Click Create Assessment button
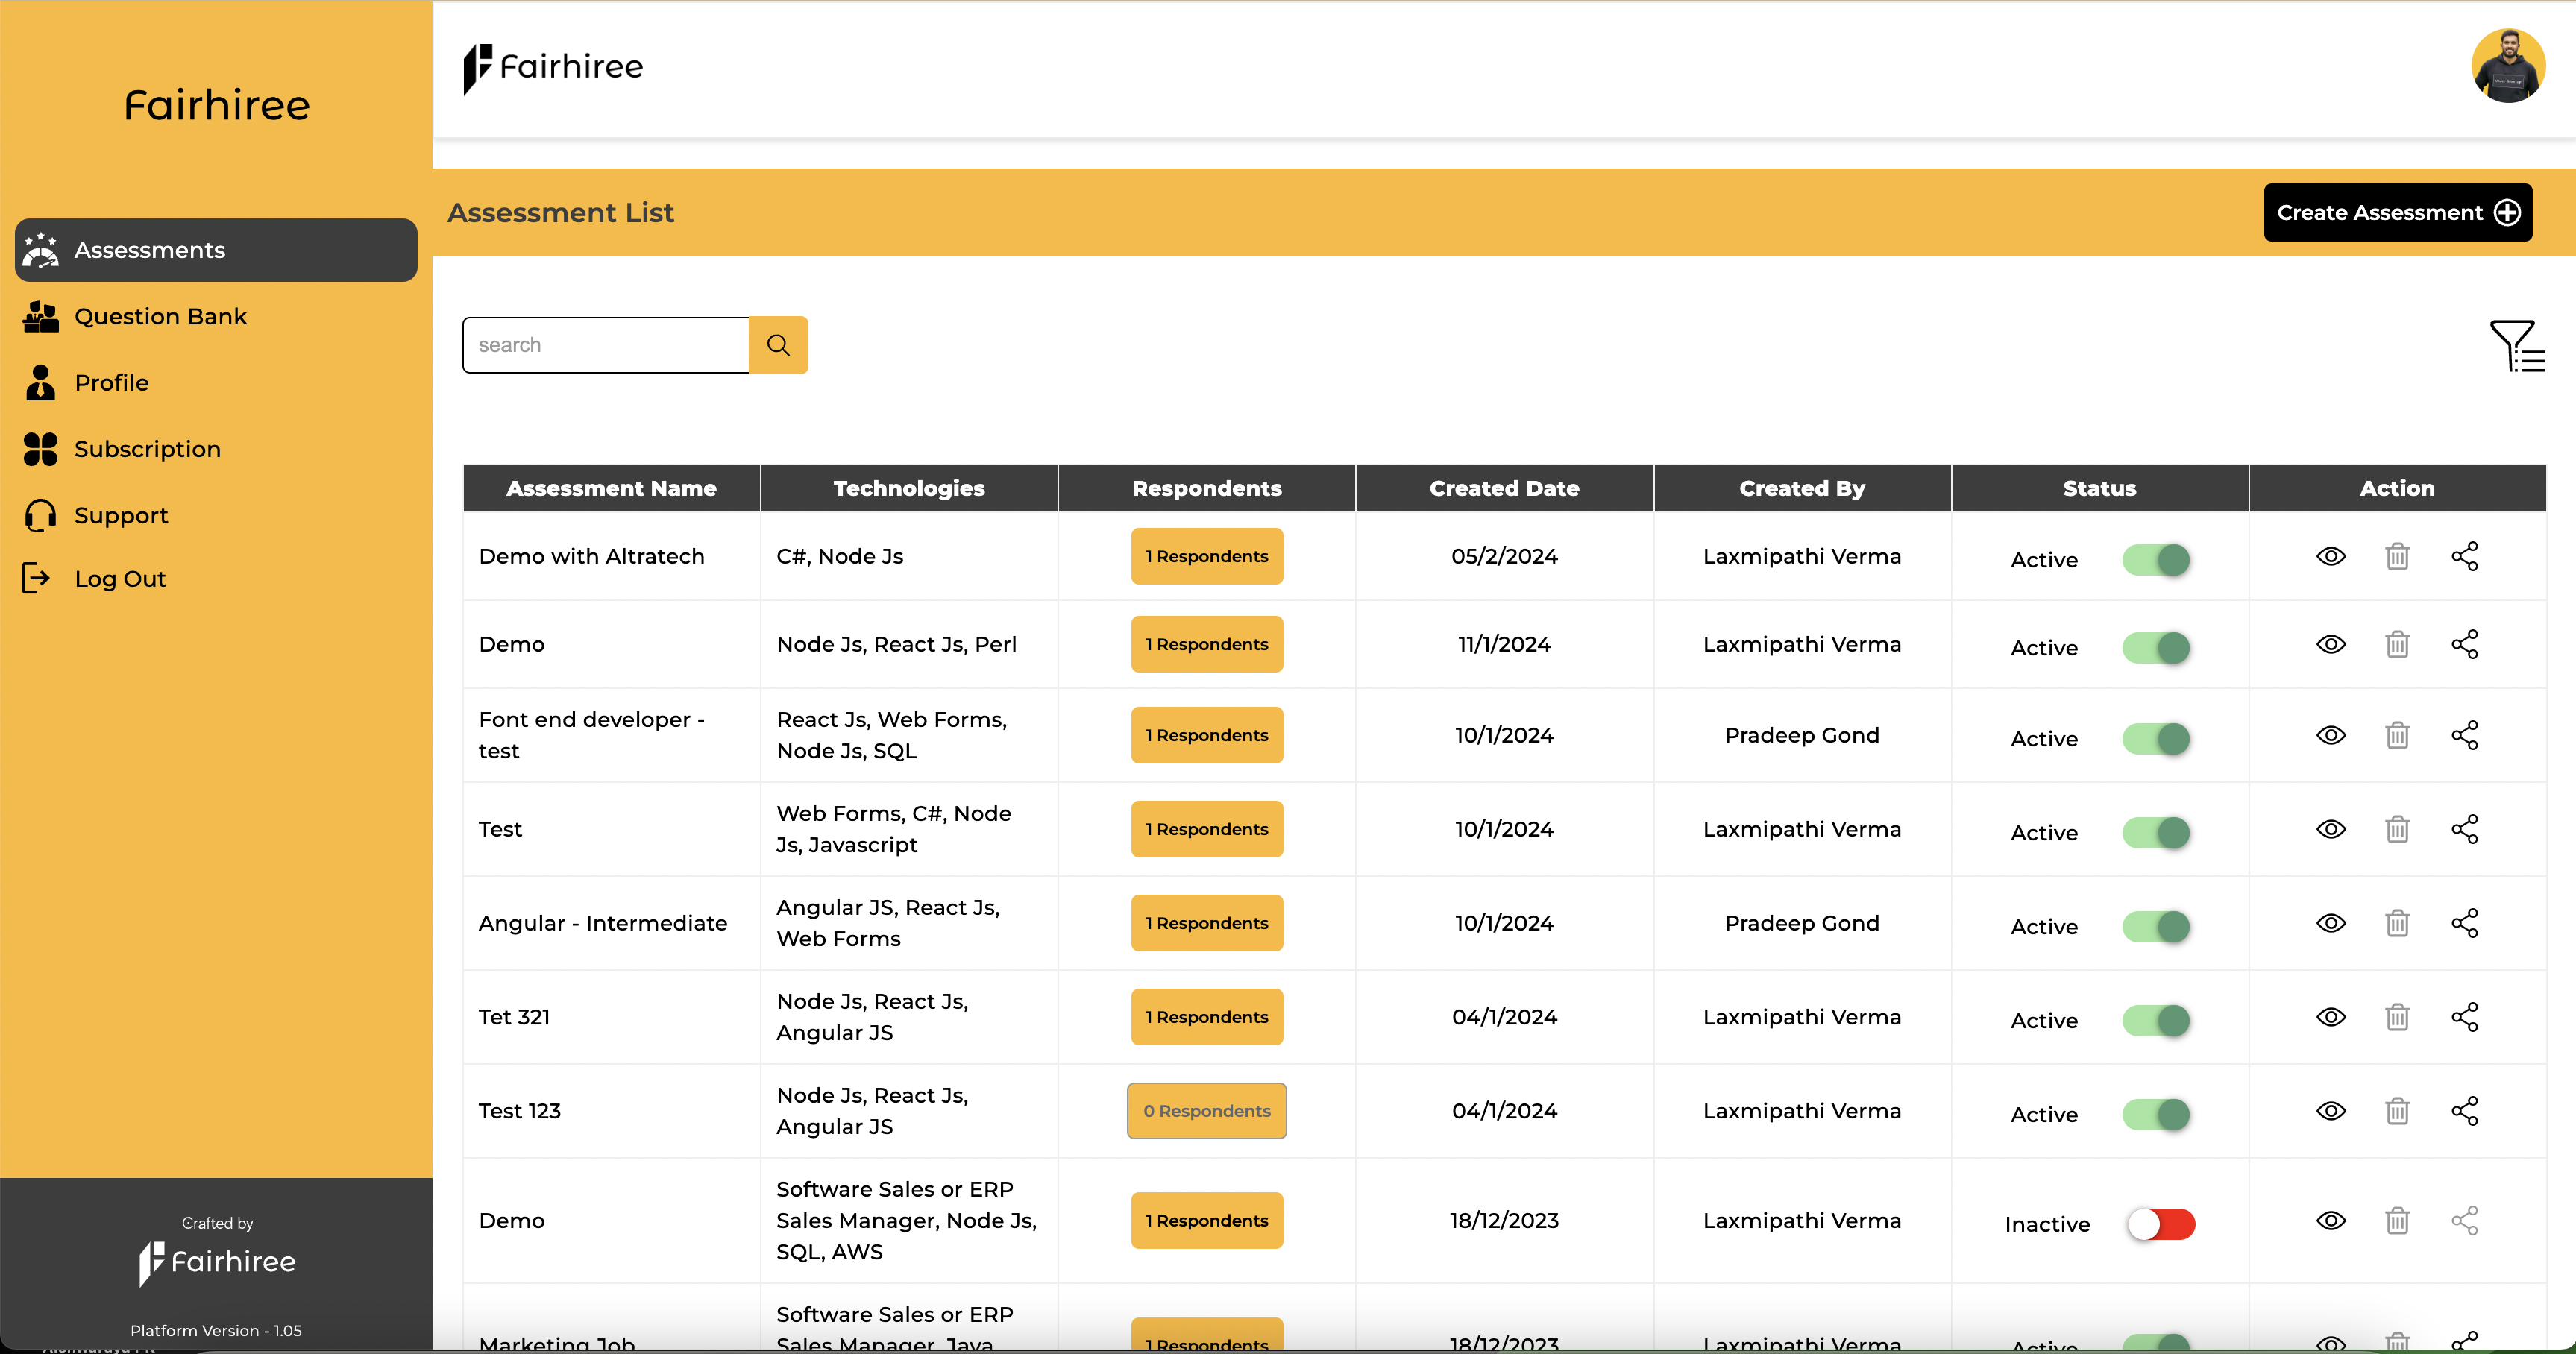The width and height of the screenshot is (2576, 1354). (x=2397, y=212)
